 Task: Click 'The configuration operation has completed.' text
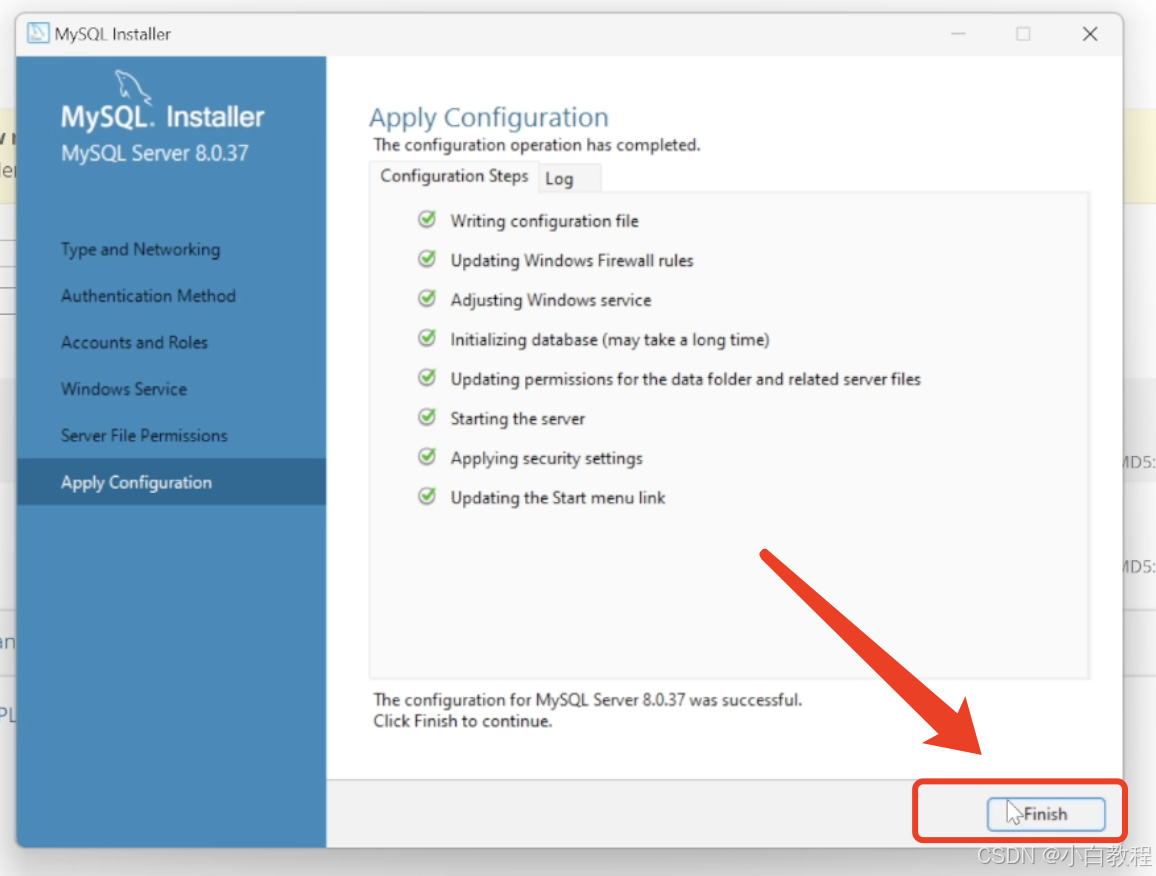[x=537, y=145]
